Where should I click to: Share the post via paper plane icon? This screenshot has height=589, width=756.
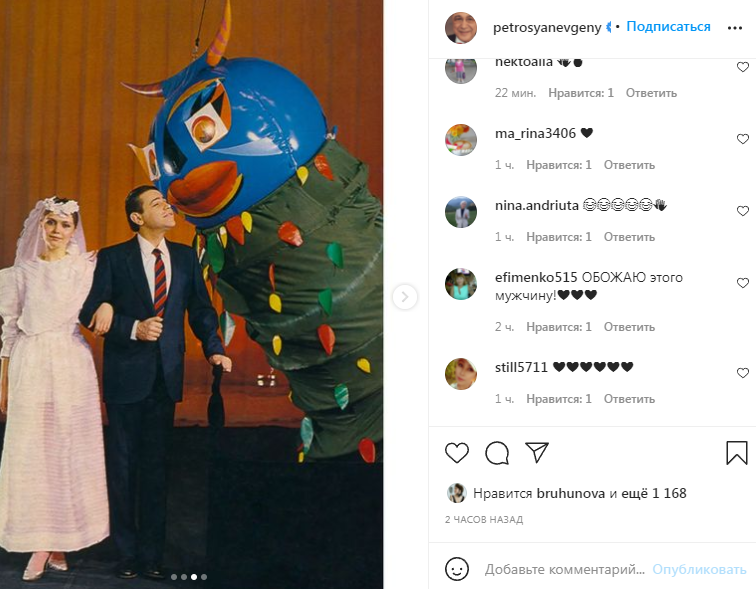point(537,453)
